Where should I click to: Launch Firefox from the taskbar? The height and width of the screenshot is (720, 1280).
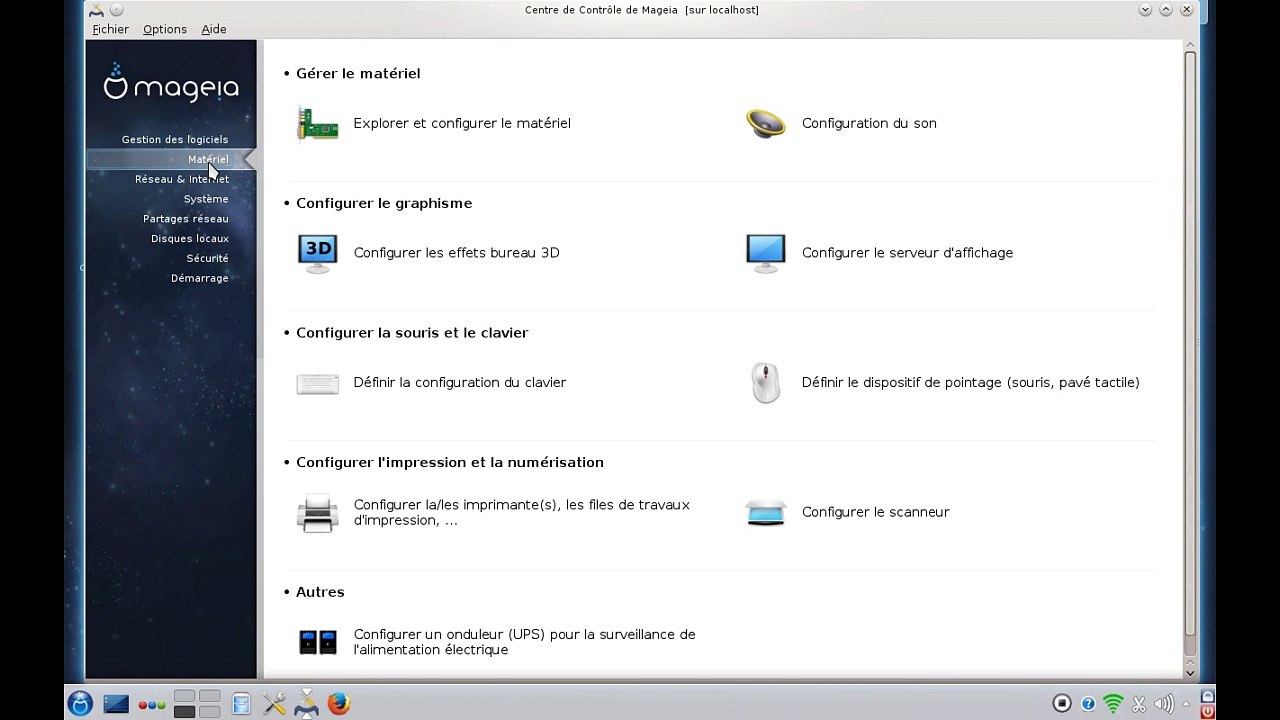click(x=339, y=704)
